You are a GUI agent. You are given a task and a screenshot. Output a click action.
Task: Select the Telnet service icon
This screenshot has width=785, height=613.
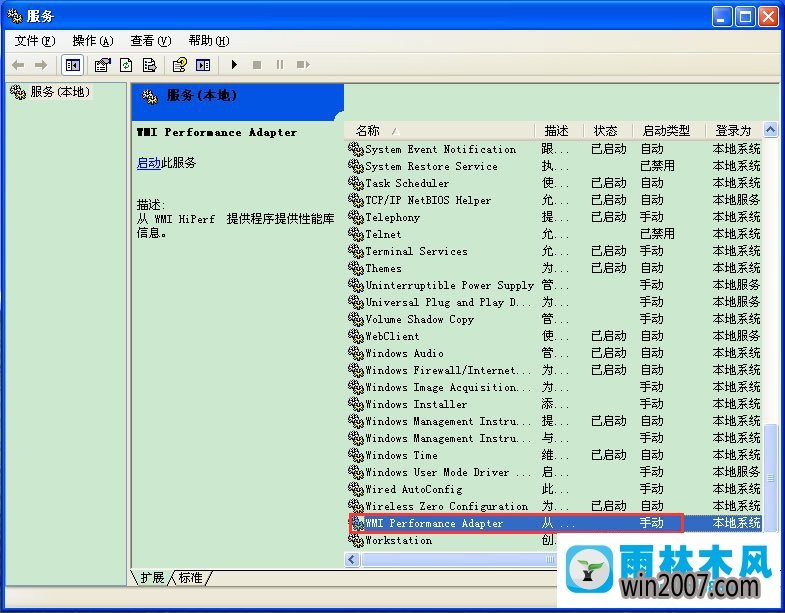coord(355,234)
